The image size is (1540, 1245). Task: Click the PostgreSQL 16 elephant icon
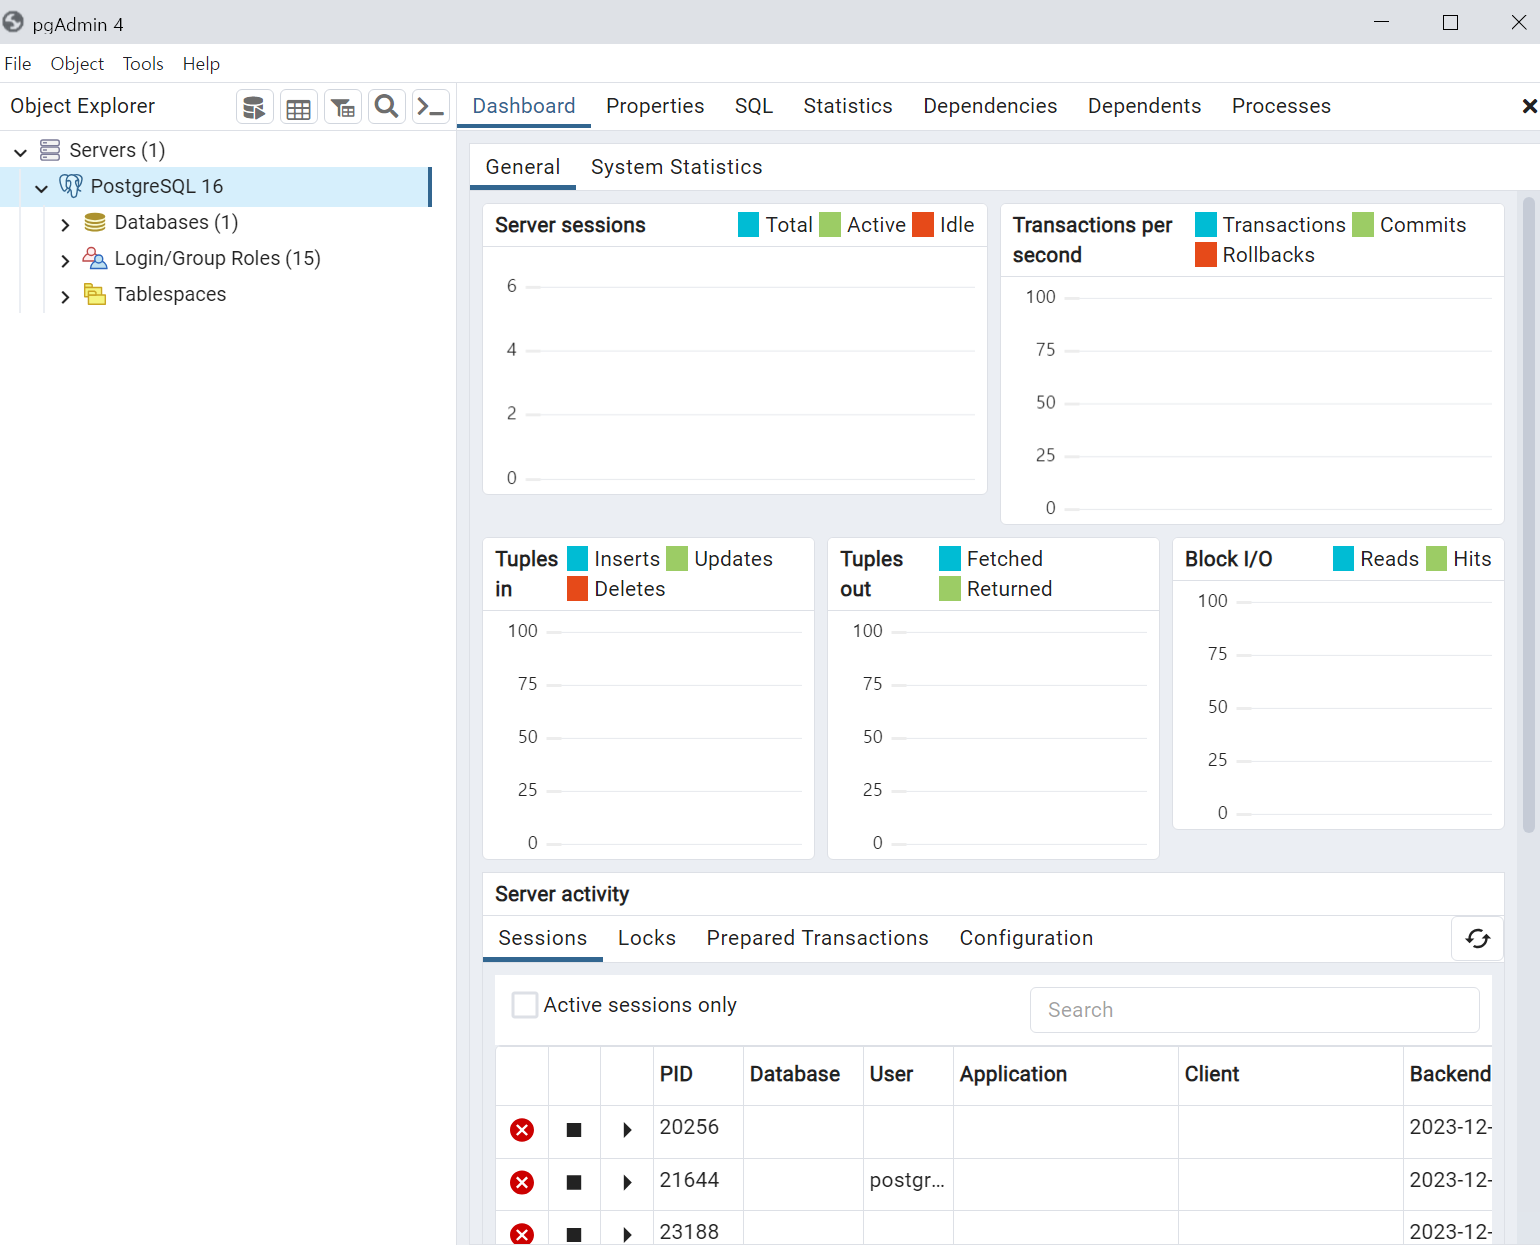[71, 186]
